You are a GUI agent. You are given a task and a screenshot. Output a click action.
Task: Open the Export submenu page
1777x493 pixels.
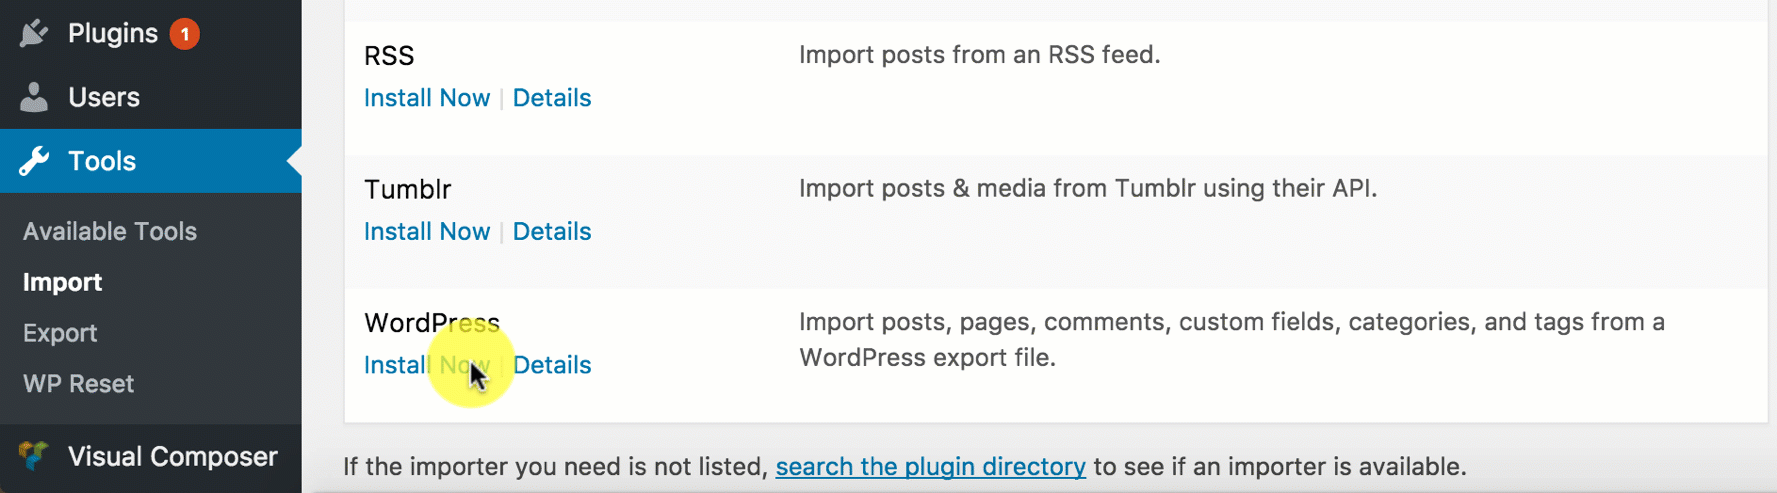pyautogui.click(x=60, y=333)
